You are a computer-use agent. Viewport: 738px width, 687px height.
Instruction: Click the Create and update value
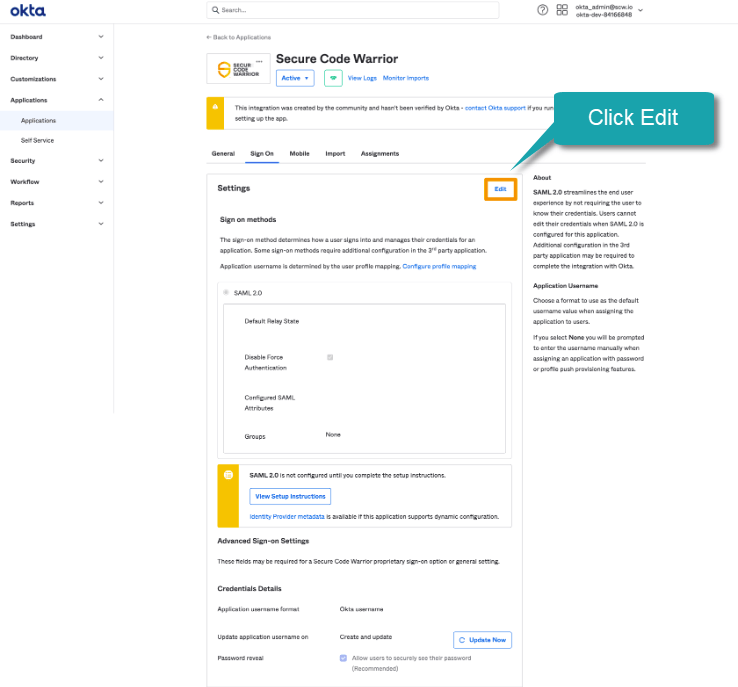366,637
